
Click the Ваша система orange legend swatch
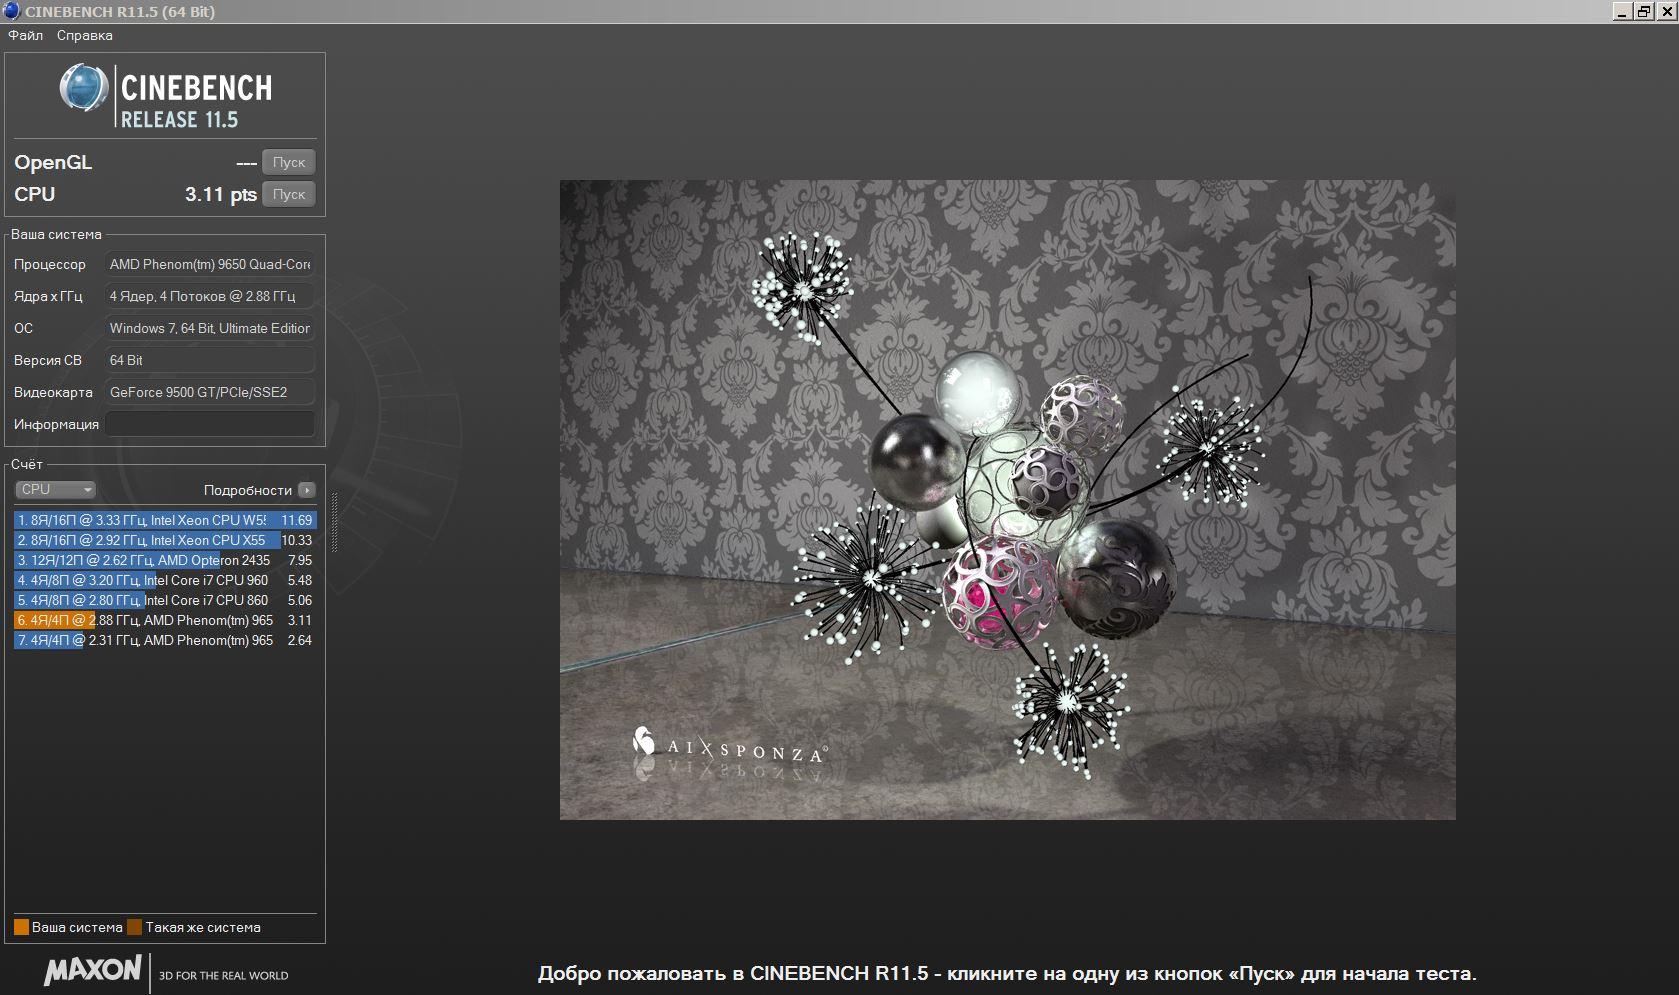21,927
